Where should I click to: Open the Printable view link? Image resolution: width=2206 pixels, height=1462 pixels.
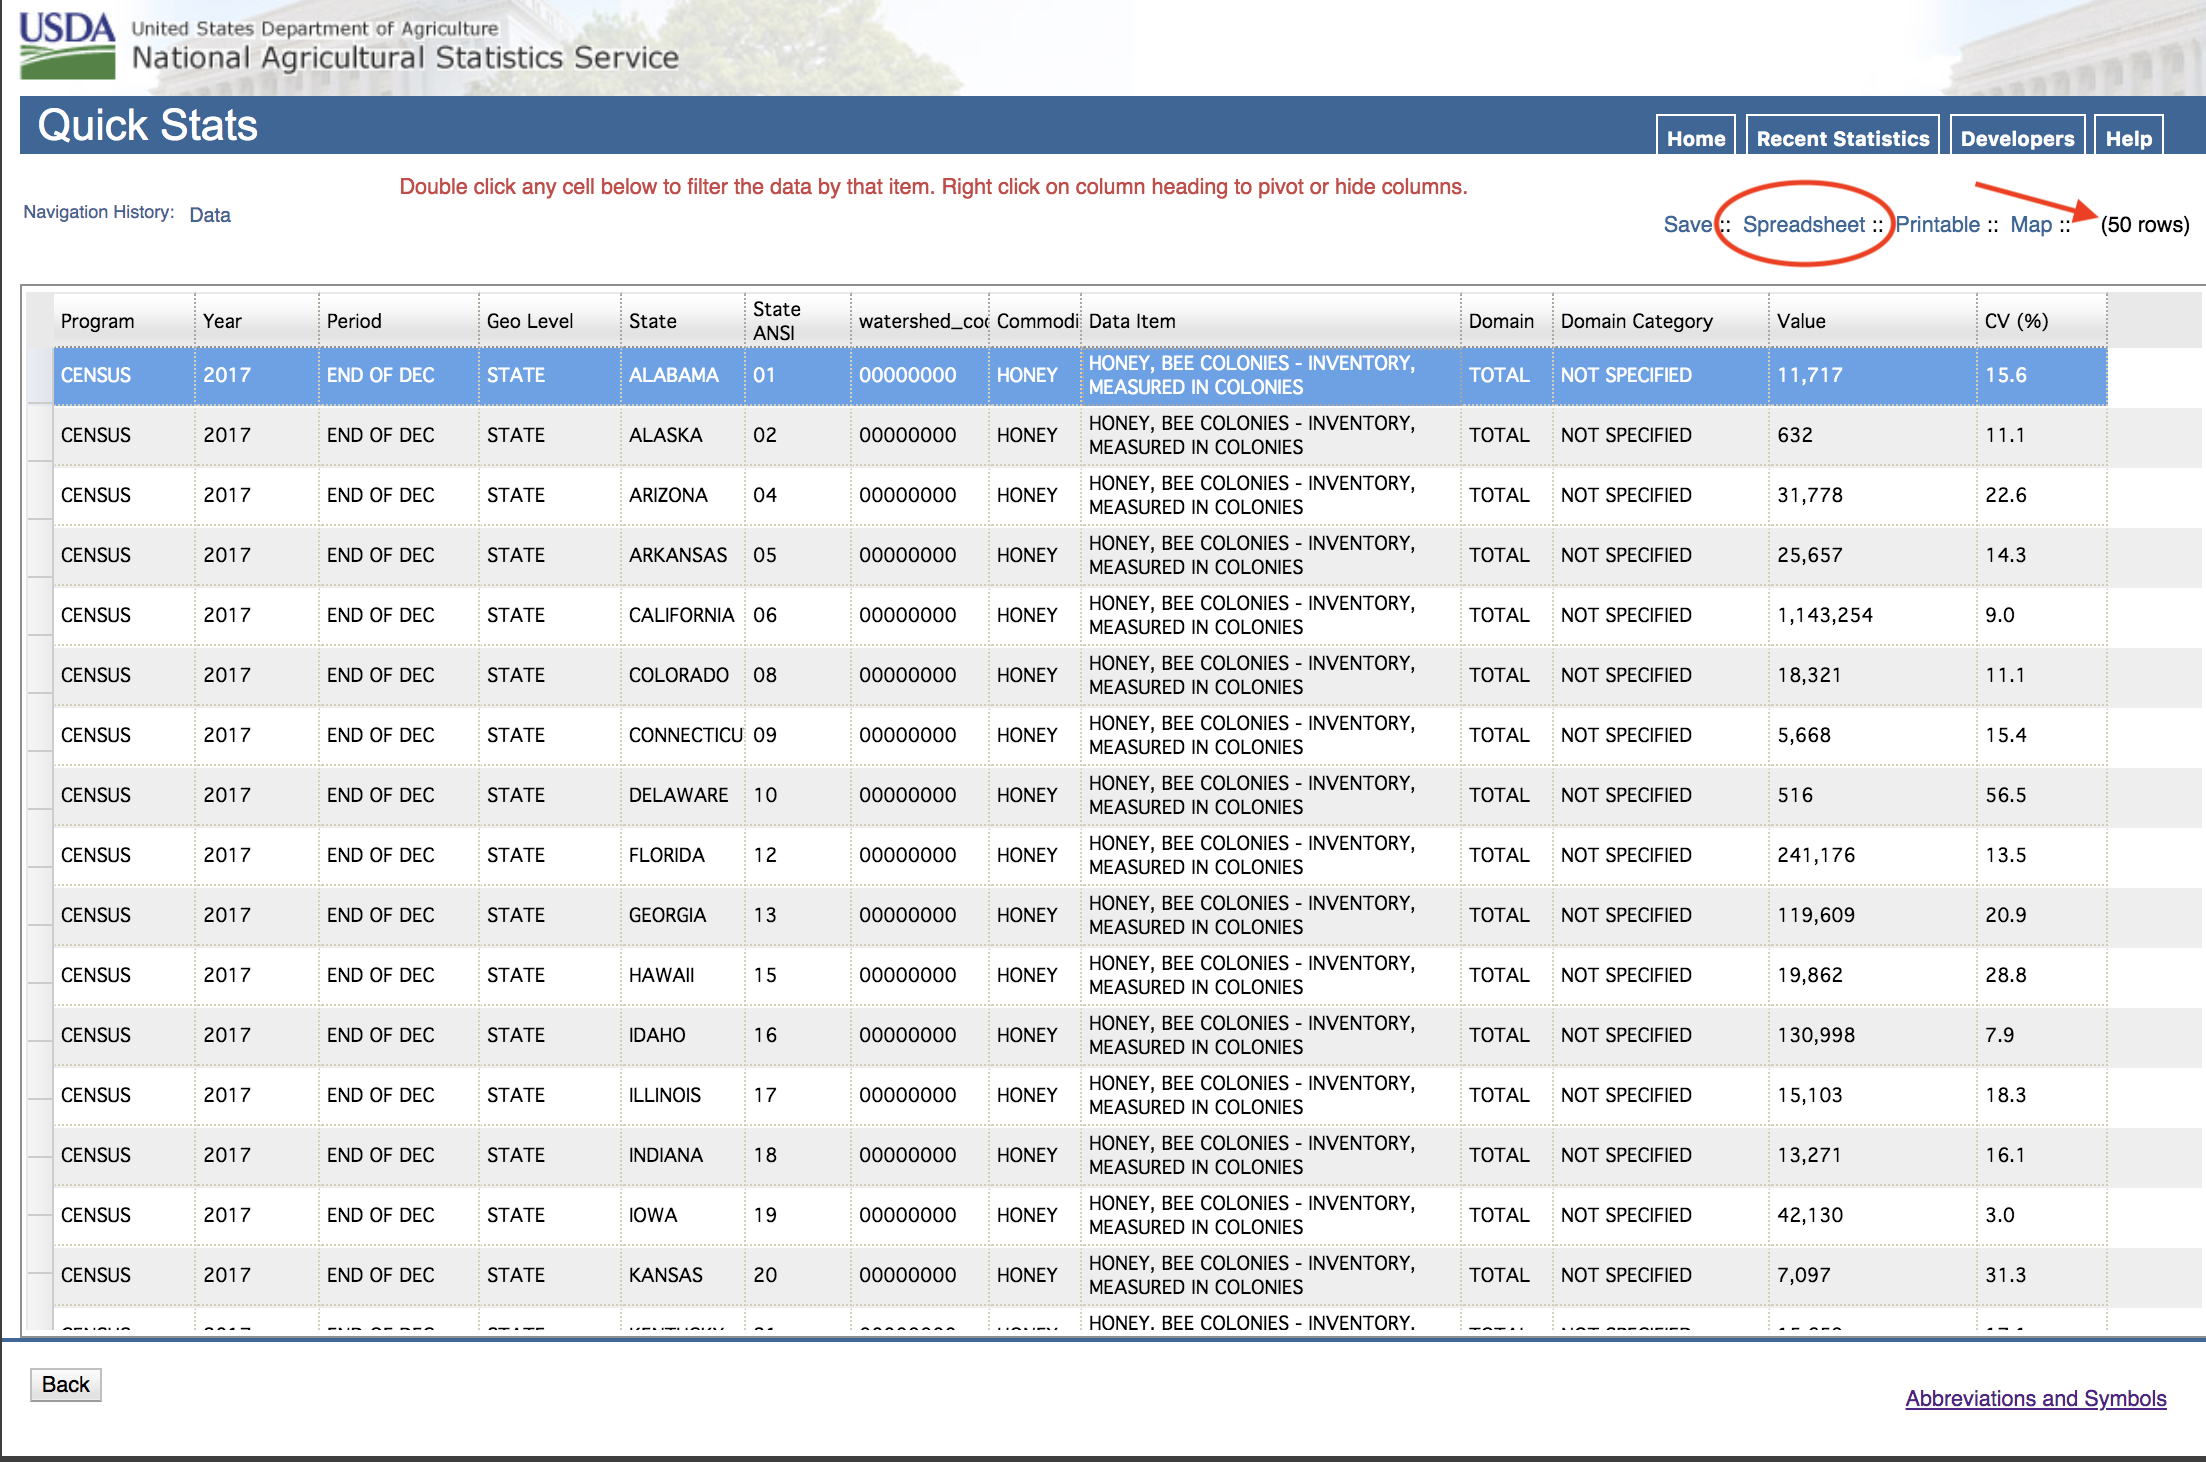1937,225
